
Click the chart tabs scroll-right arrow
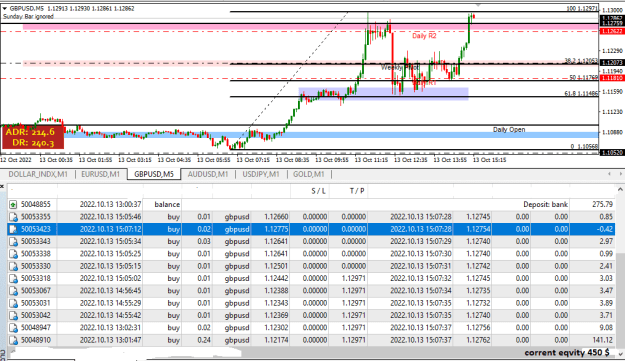620,174
